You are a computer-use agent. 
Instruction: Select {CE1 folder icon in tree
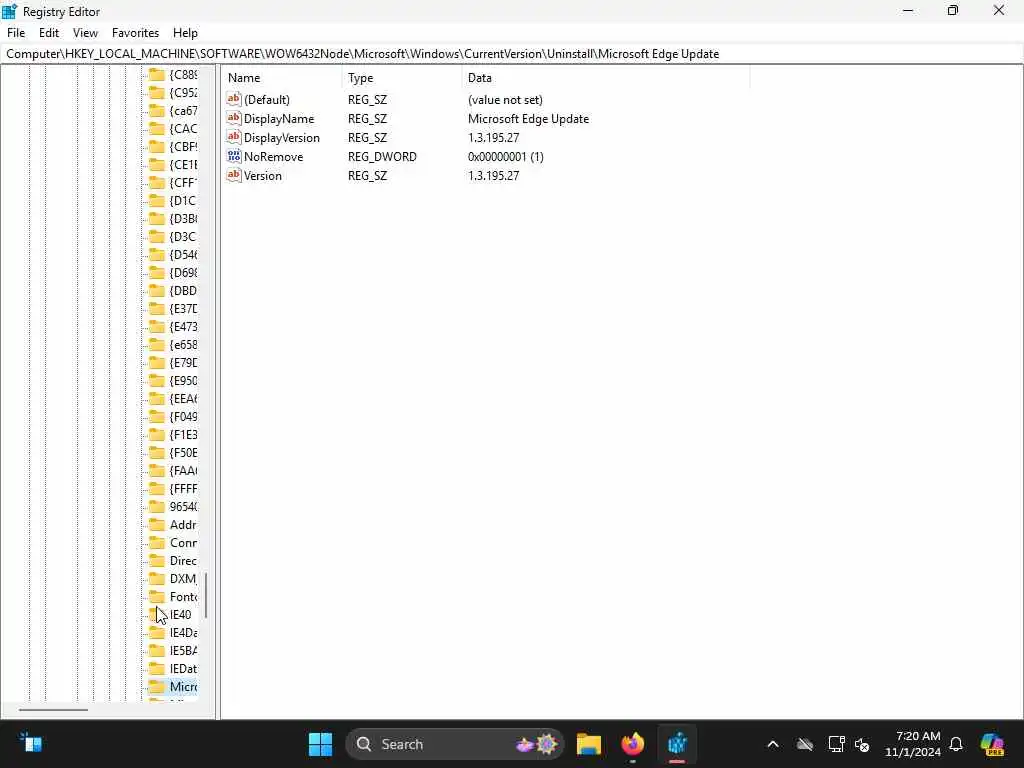coord(157,165)
